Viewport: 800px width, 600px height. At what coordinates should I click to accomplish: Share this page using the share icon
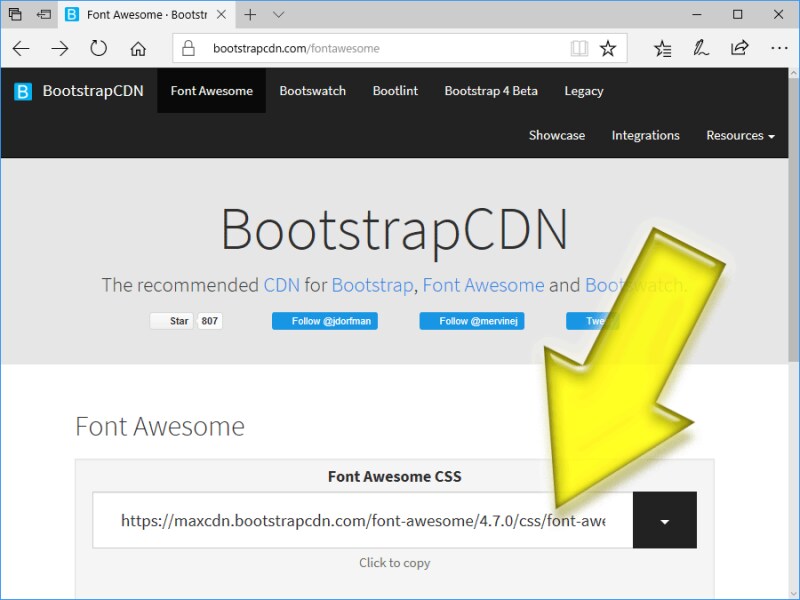click(x=739, y=47)
